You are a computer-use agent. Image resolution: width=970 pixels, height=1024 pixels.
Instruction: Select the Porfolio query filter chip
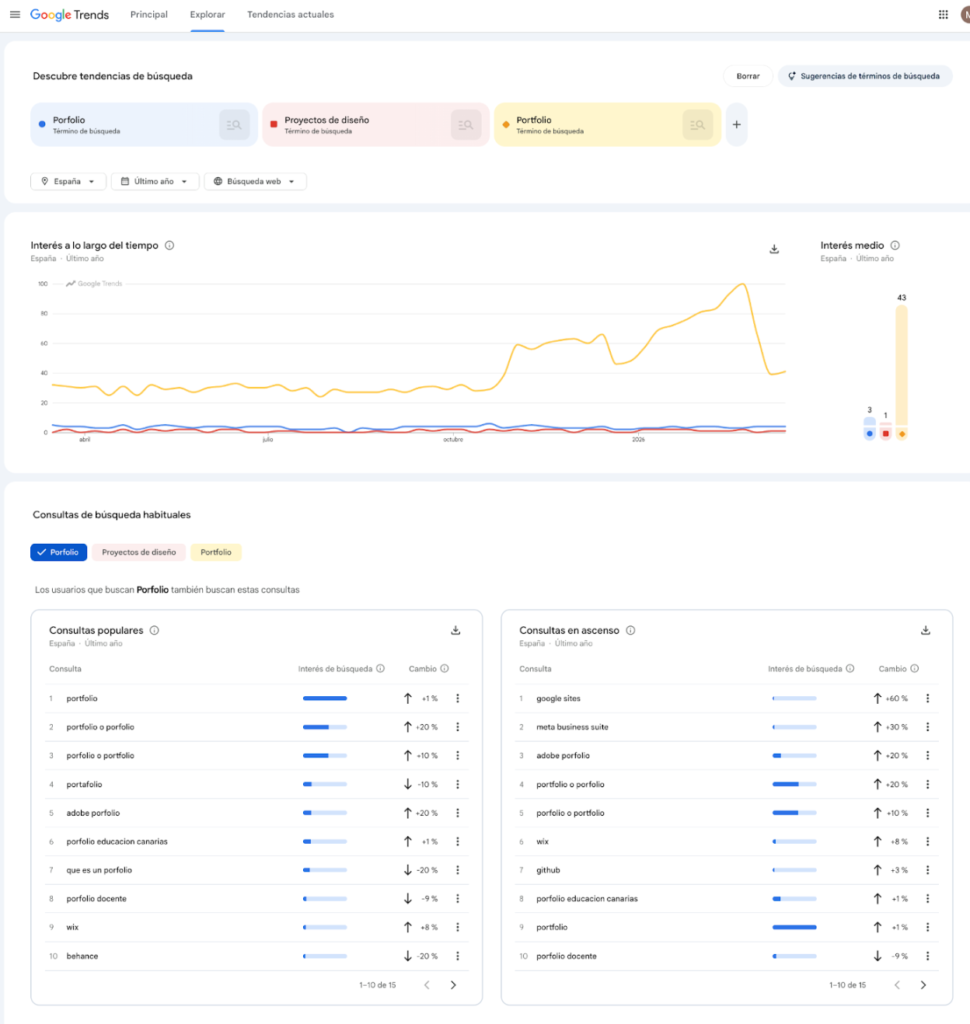click(59, 552)
